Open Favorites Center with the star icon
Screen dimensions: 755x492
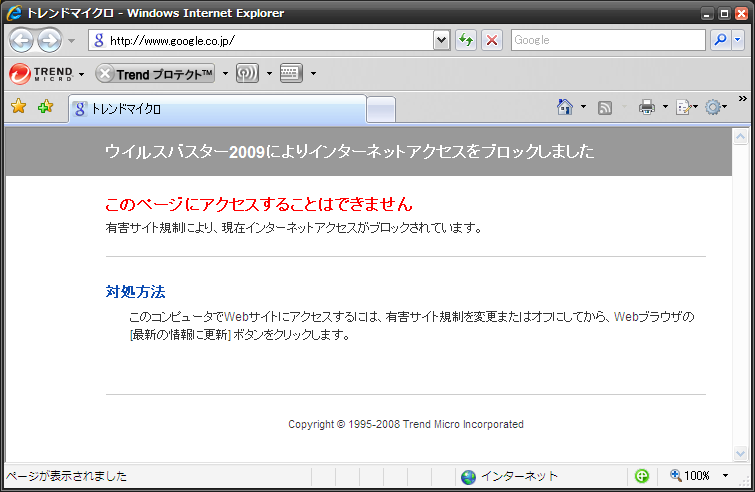[x=19, y=106]
